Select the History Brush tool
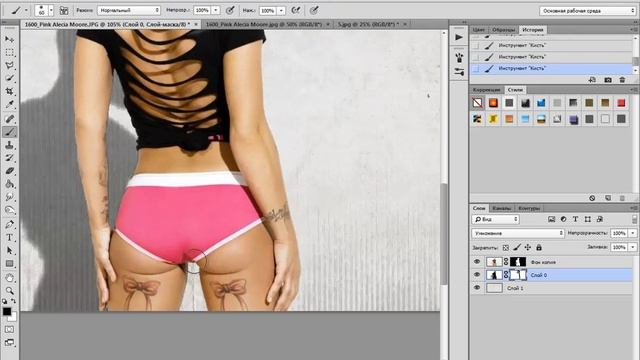Viewport: 640px width, 360px height. (9, 158)
